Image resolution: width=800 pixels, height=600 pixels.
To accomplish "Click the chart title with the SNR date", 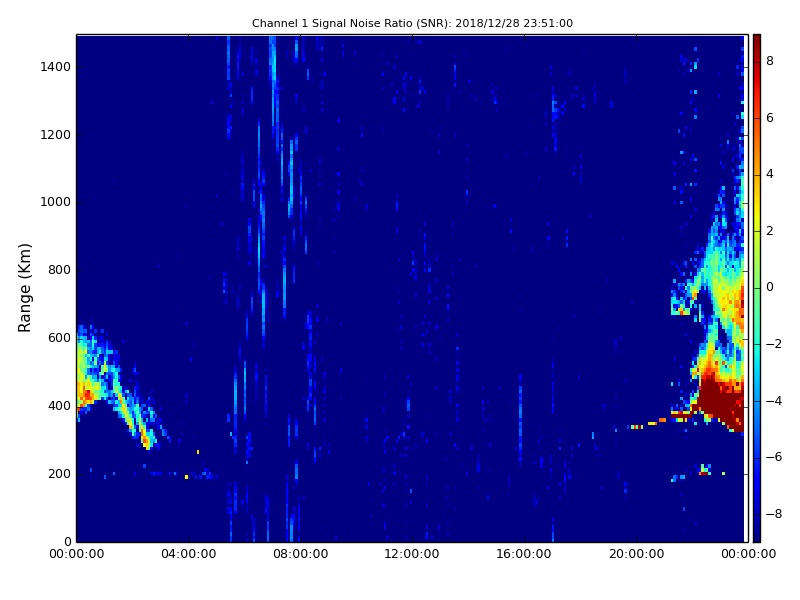I will tap(412, 23).
